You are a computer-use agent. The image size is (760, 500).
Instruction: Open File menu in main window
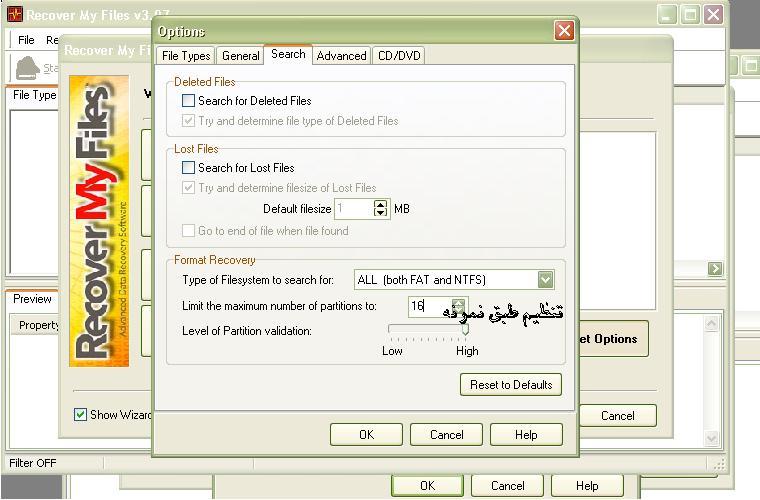(26, 40)
